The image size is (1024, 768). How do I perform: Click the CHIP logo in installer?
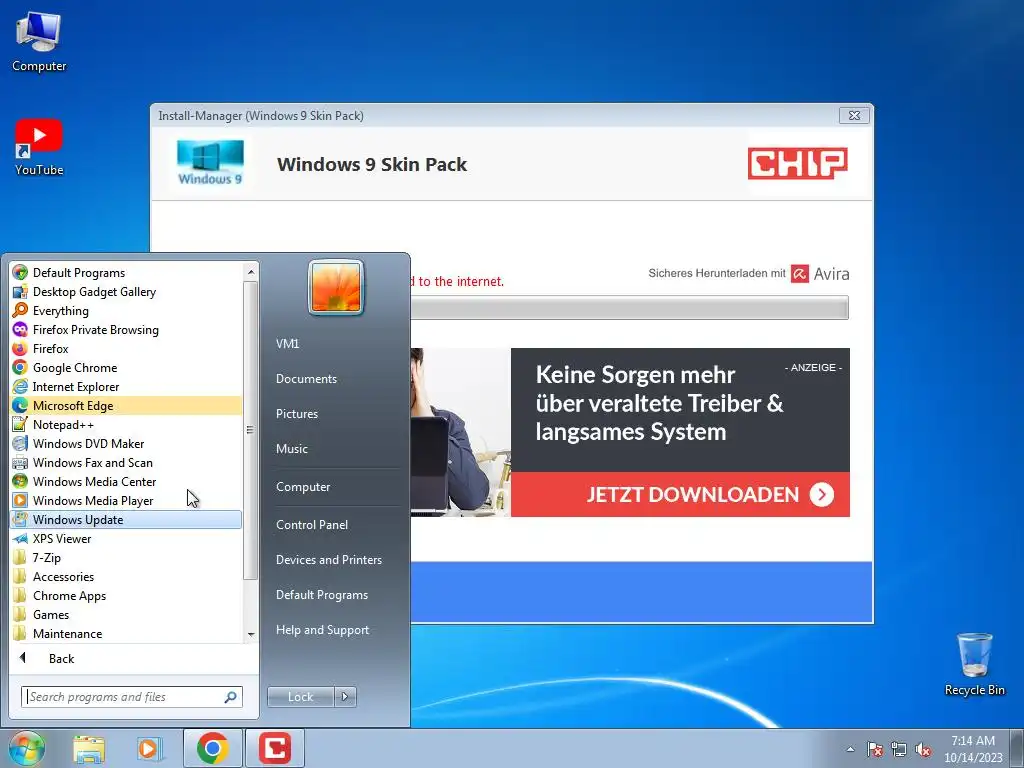click(x=797, y=163)
